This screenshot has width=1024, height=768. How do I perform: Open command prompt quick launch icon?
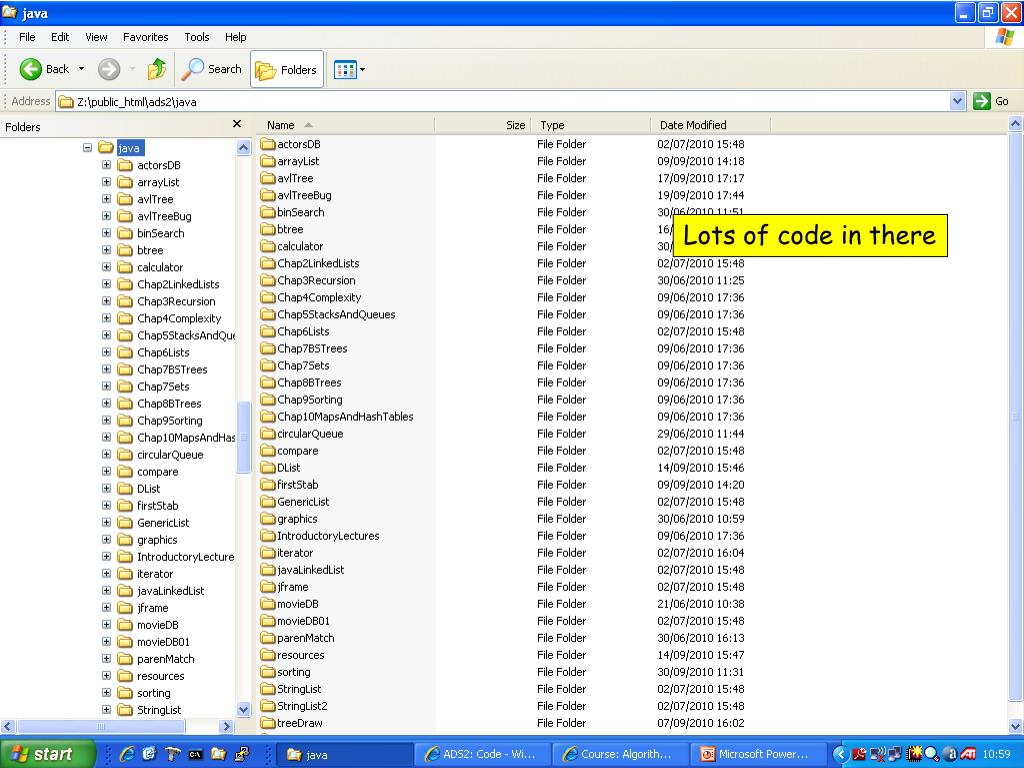(x=195, y=754)
